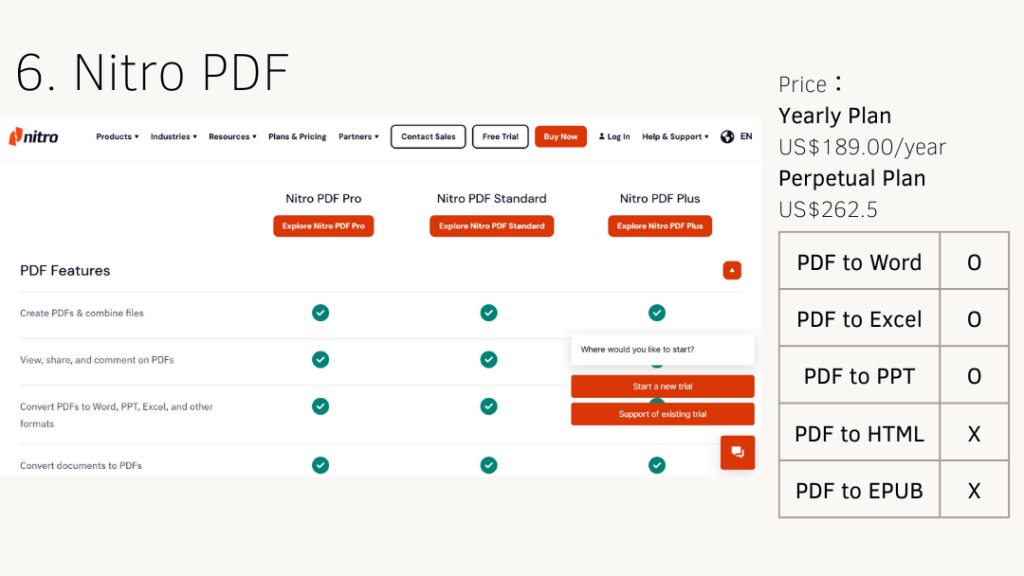Click the PDF Features heading
1024x576 pixels.
(65, 270)
